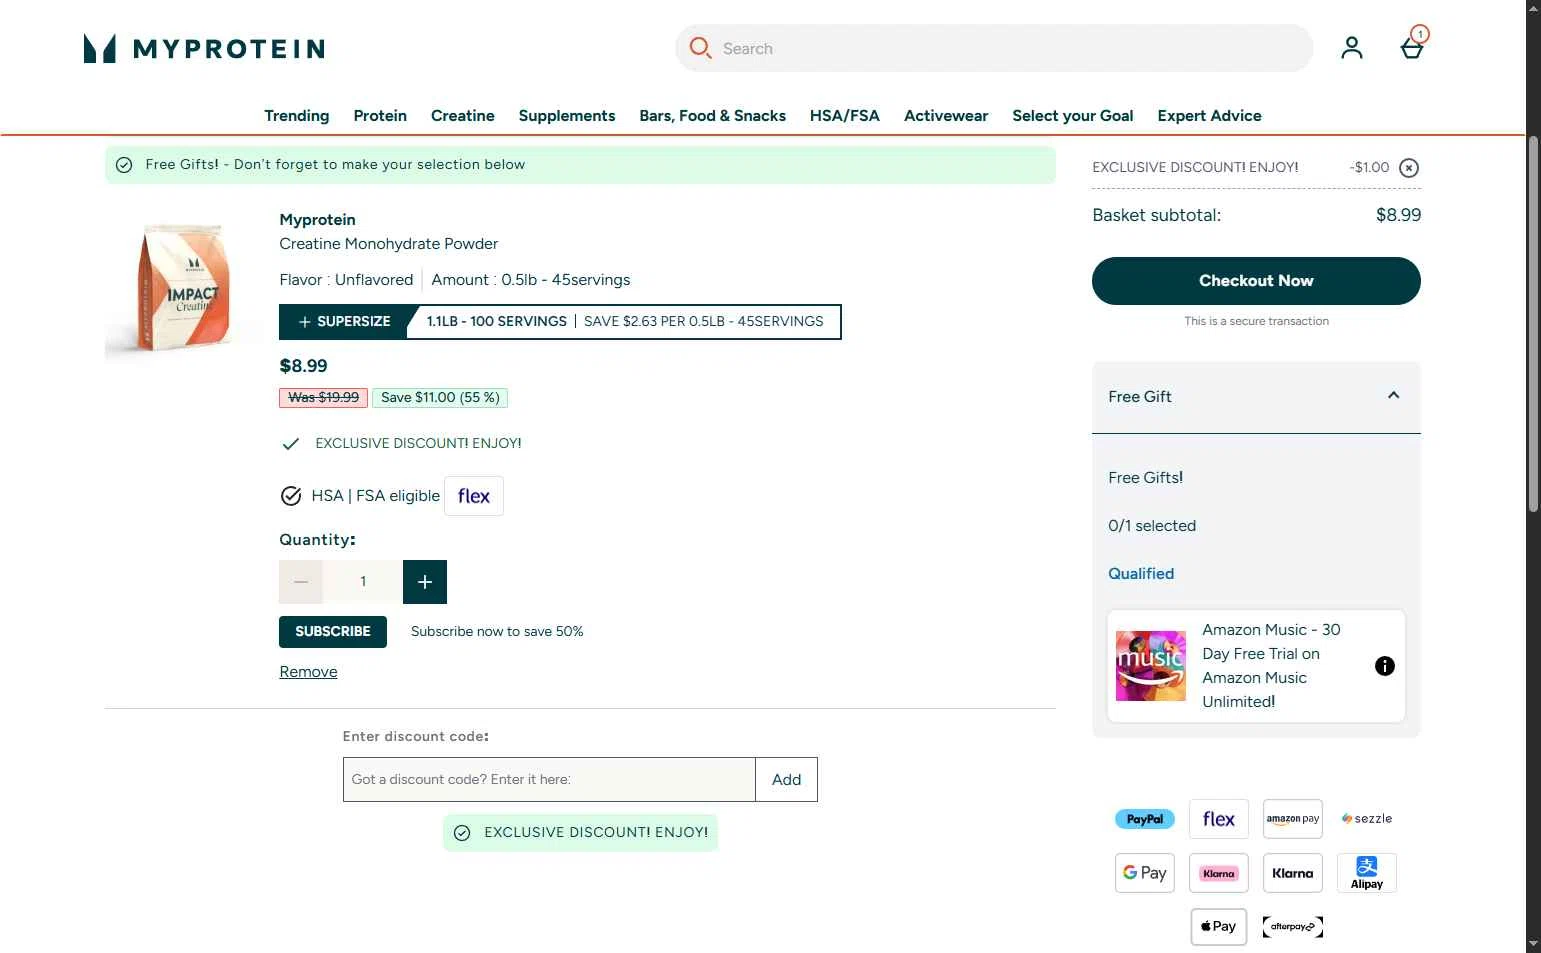Decrease quantity with minus button
The width and height of the screenshot is (1541, 953).
(x=301, y=582)
